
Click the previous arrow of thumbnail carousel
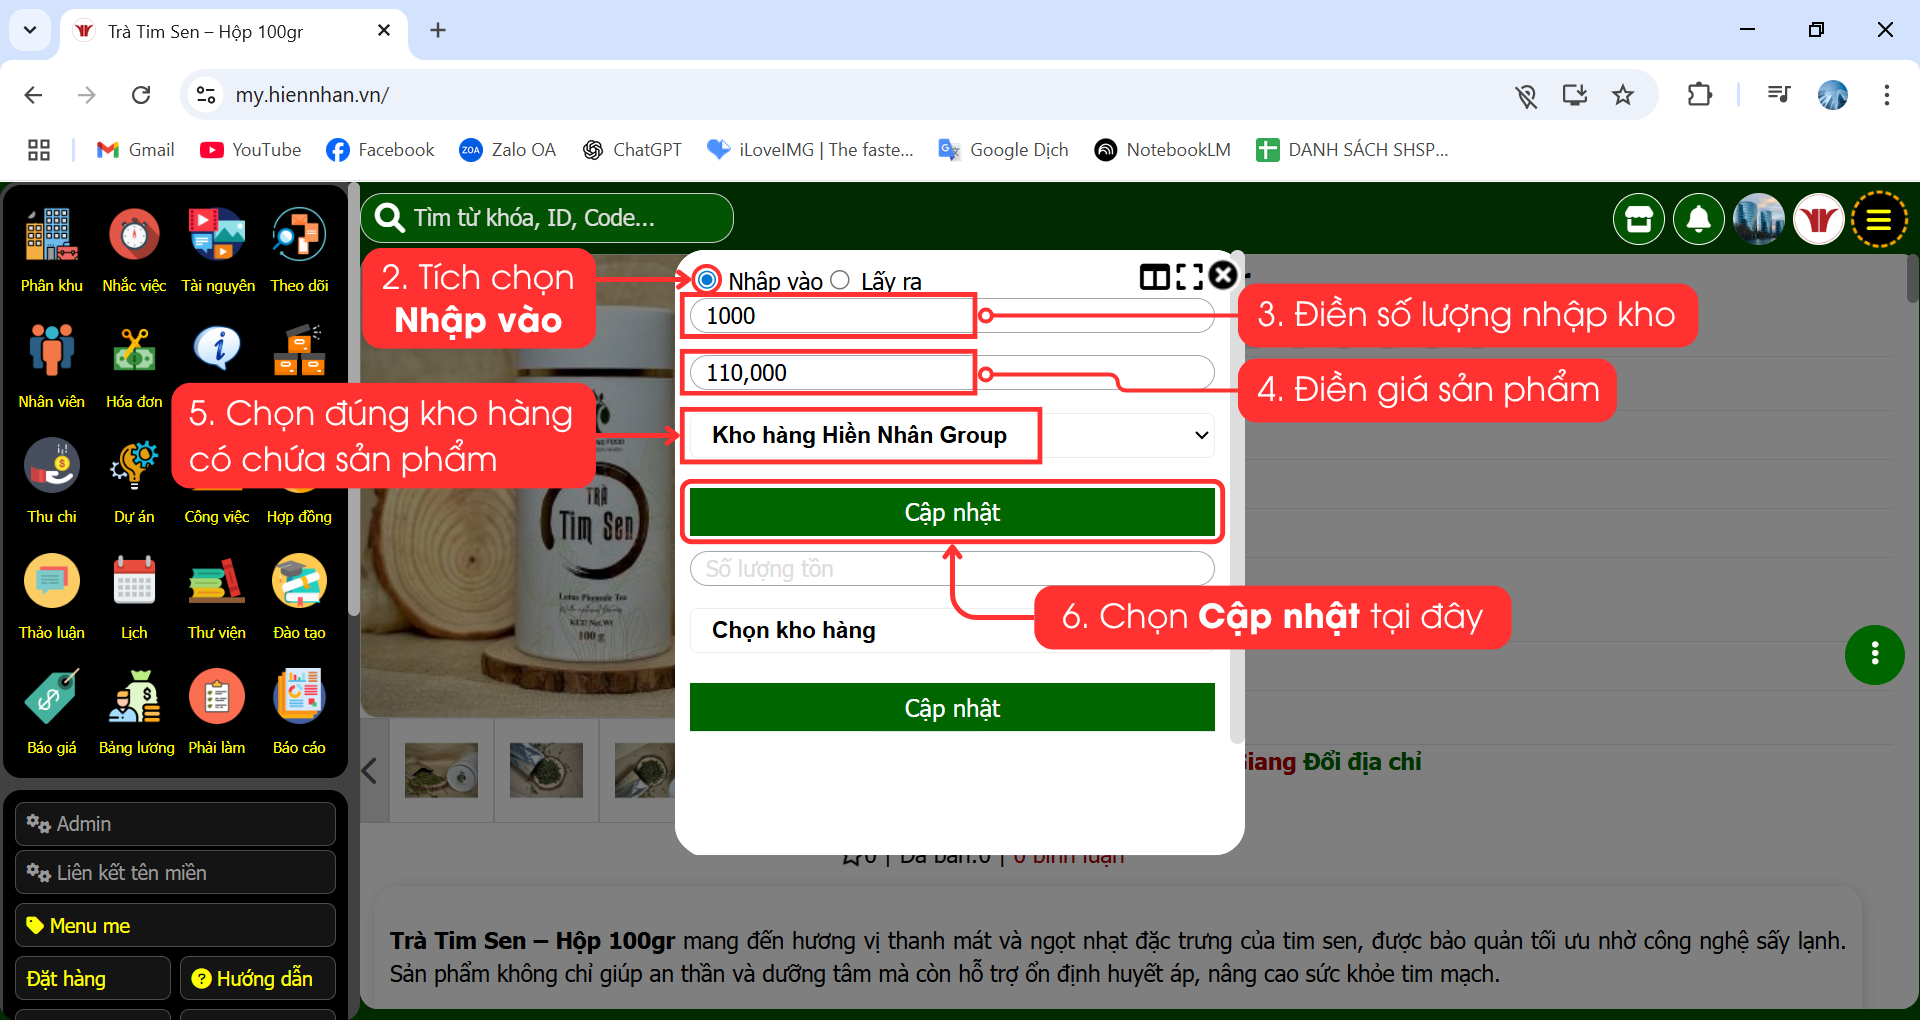tap(369, 771)
